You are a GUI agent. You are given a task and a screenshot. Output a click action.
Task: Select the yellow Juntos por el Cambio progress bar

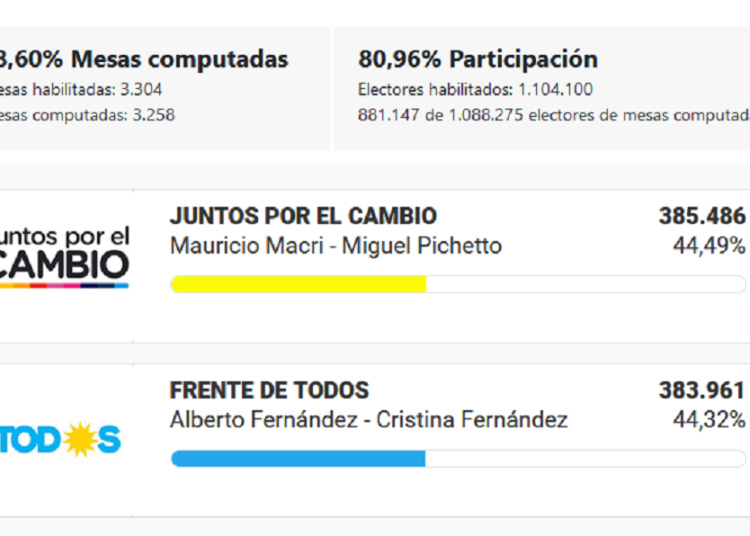tap(299, 284)
